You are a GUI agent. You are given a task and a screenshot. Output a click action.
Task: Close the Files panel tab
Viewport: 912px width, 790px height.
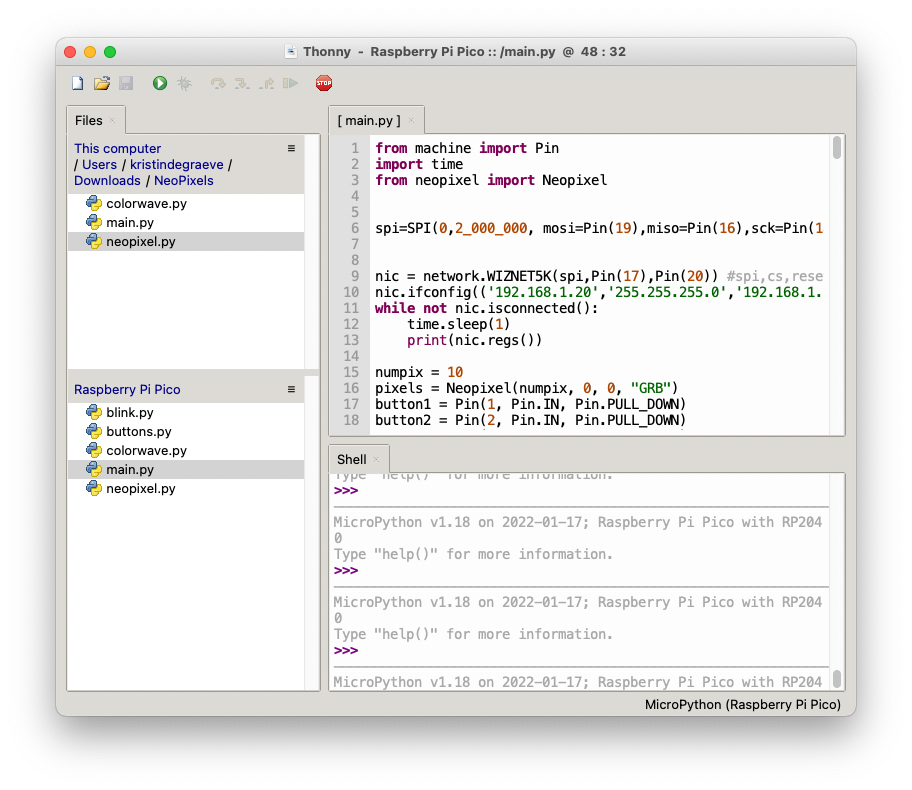pos(112,120)
